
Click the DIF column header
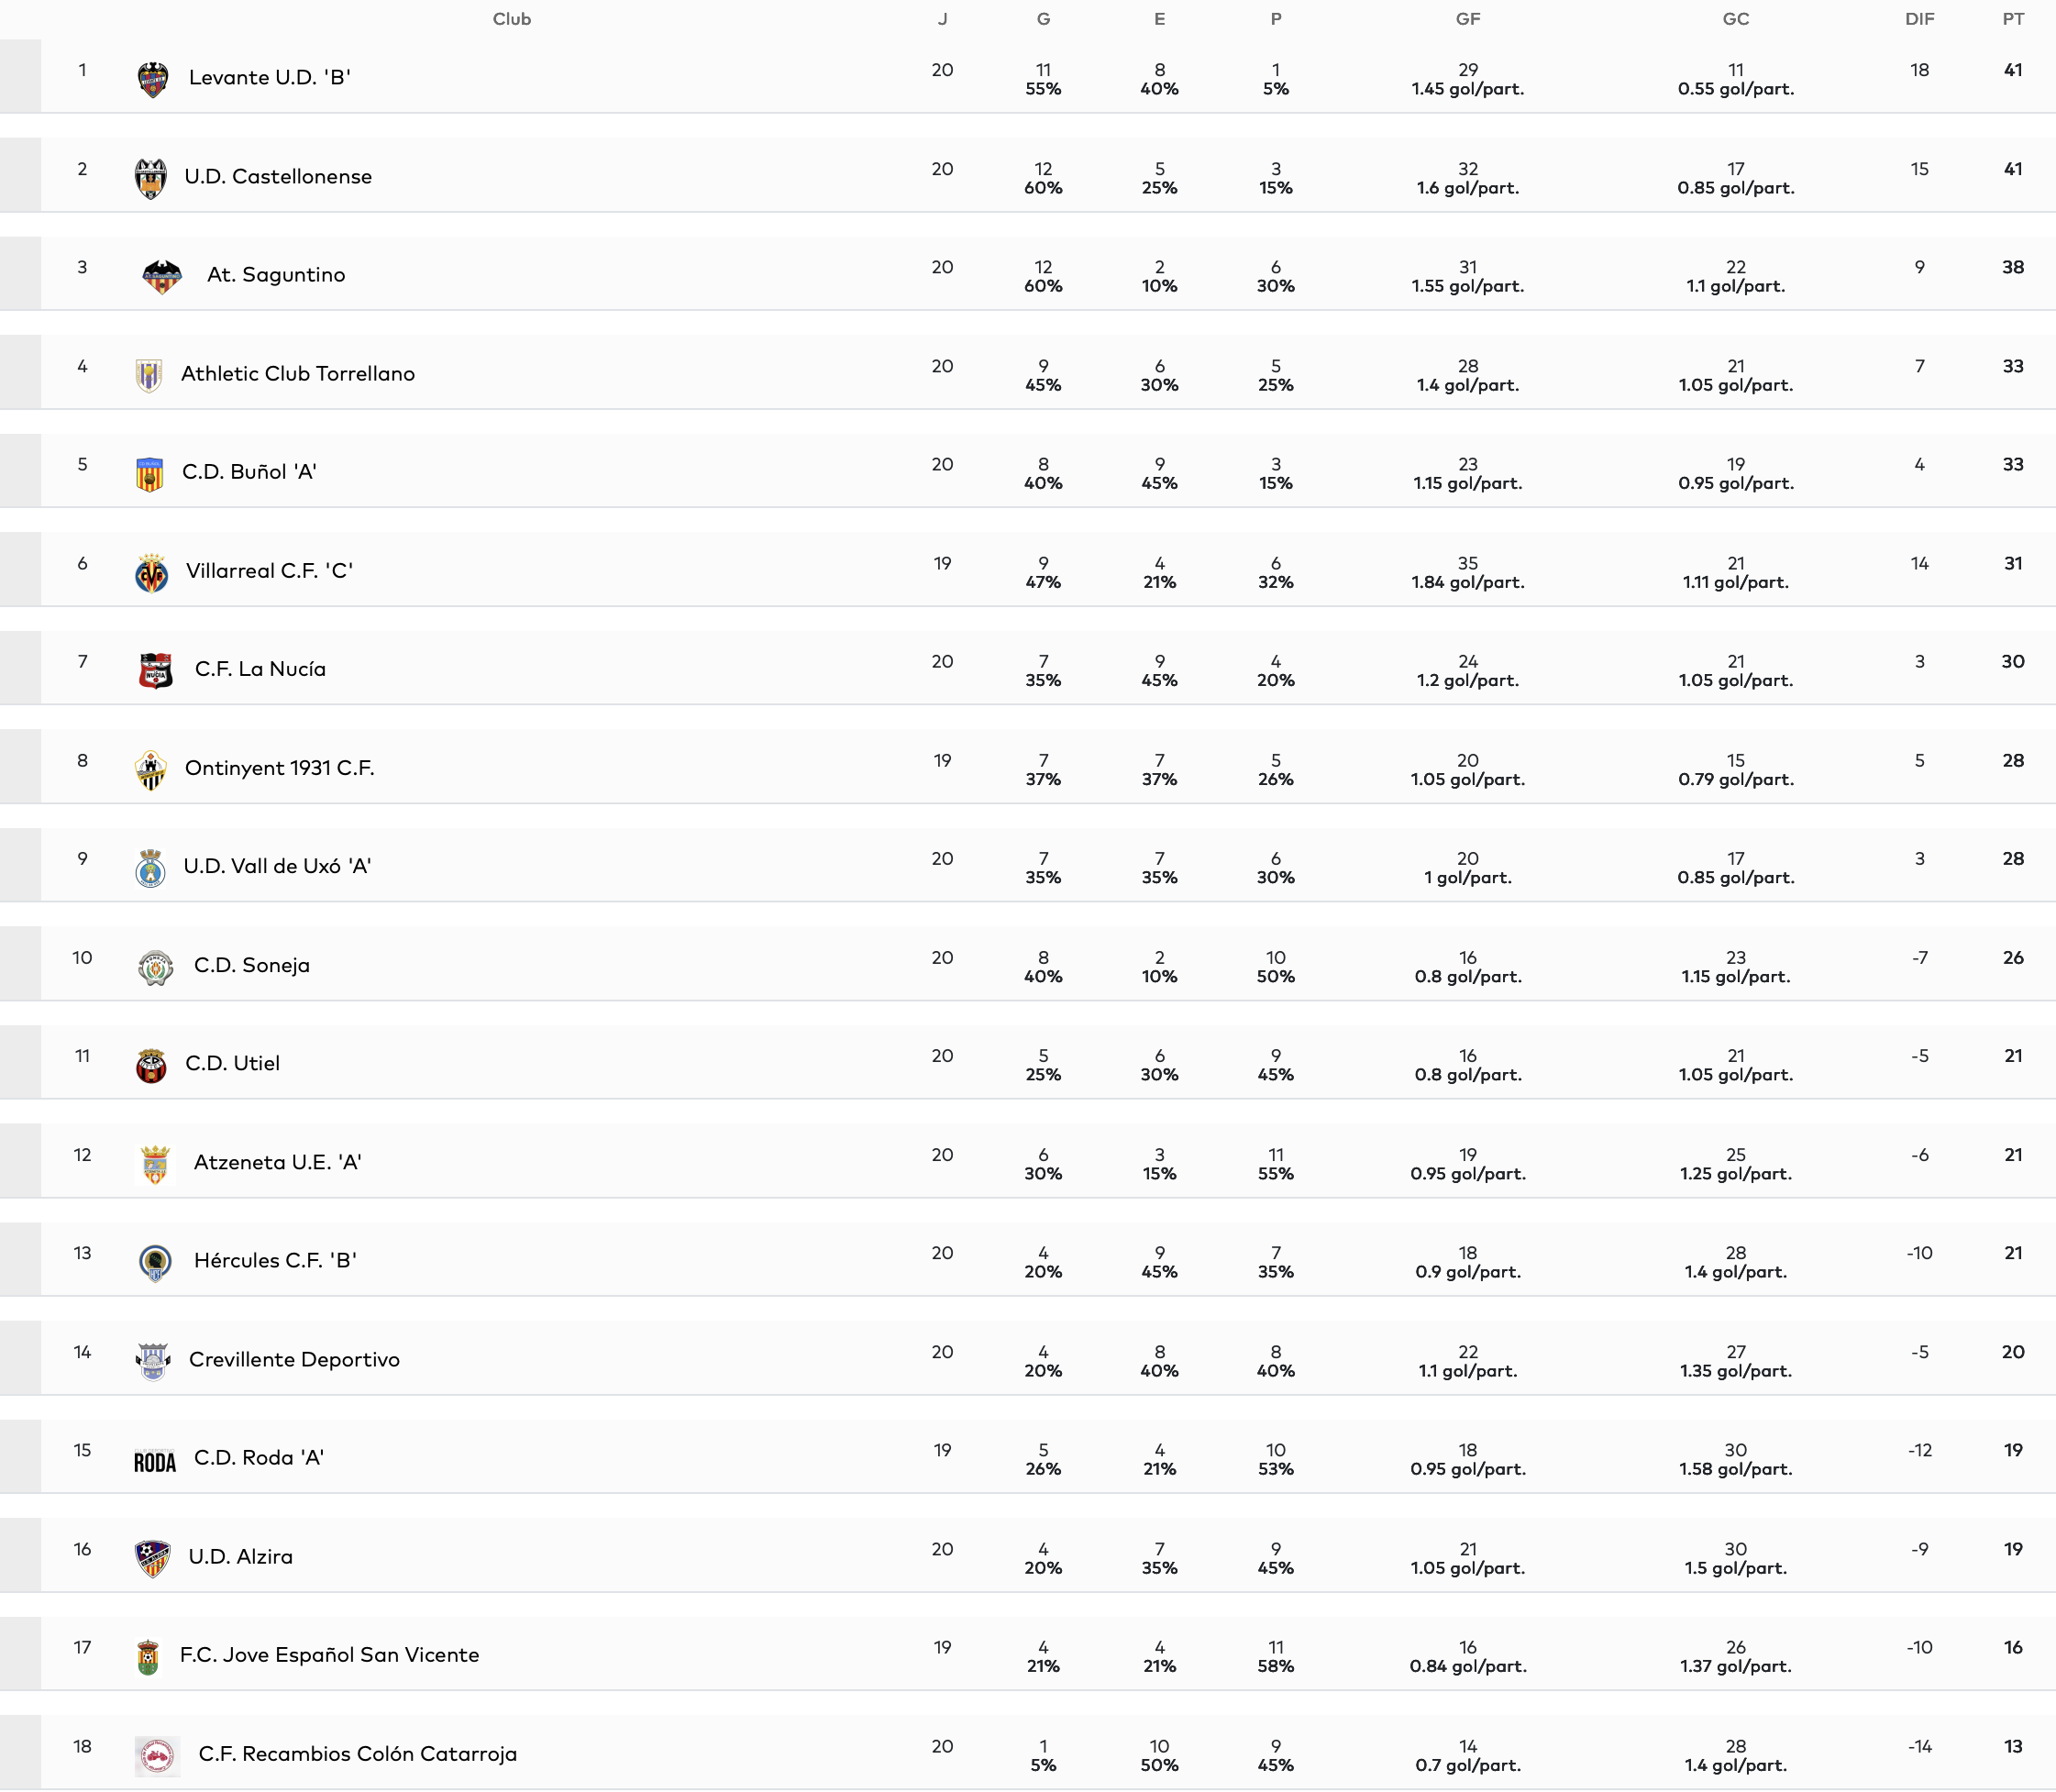pyautogui.click(x=1919, y=19)
